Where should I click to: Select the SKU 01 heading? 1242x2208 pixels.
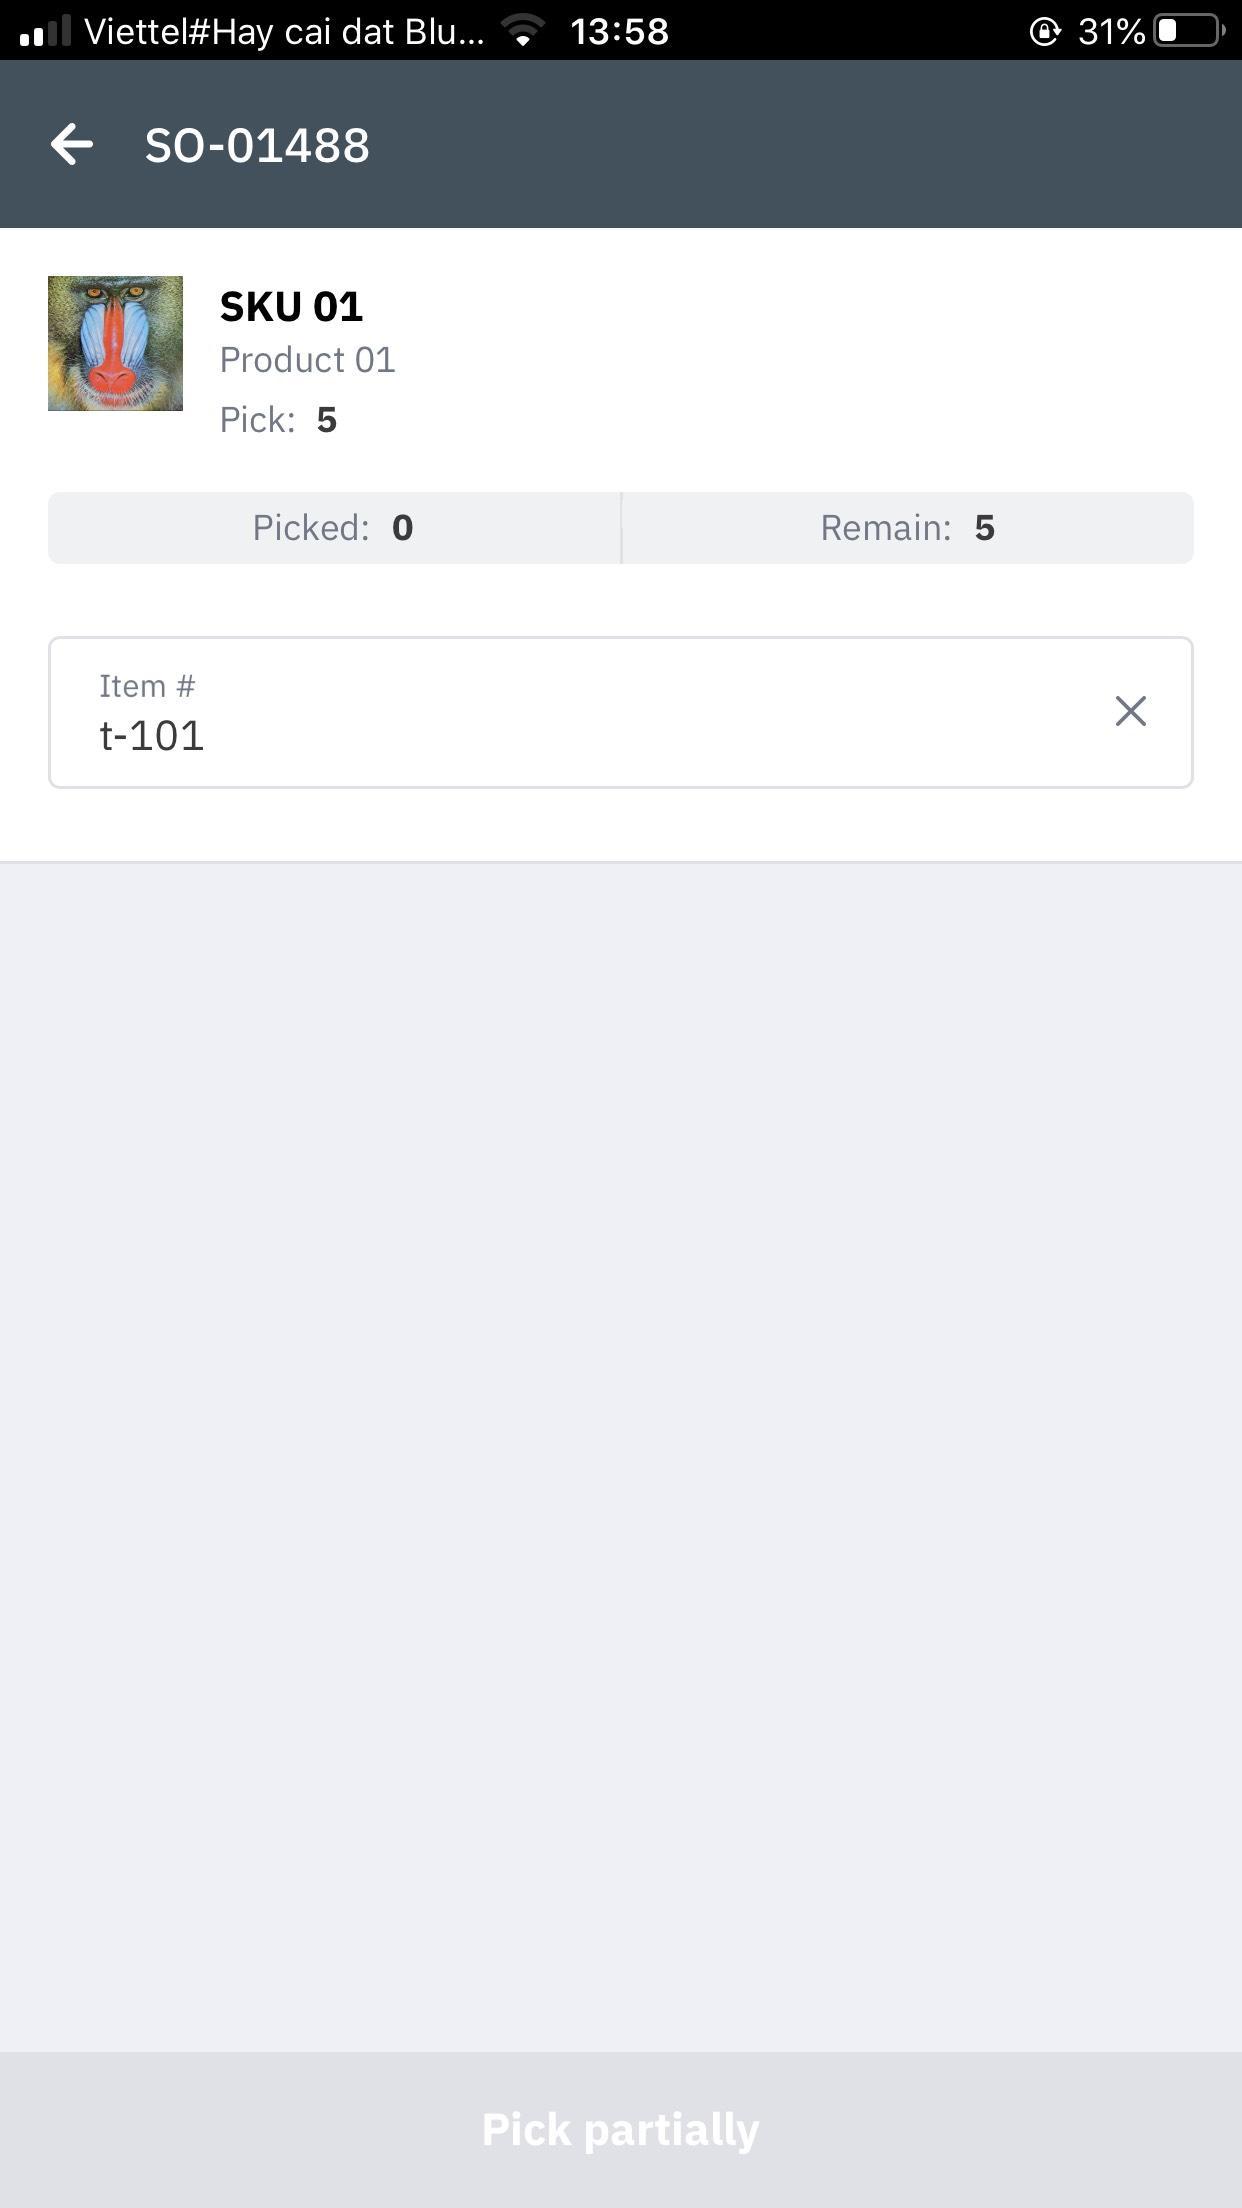(x=291, y=307)
